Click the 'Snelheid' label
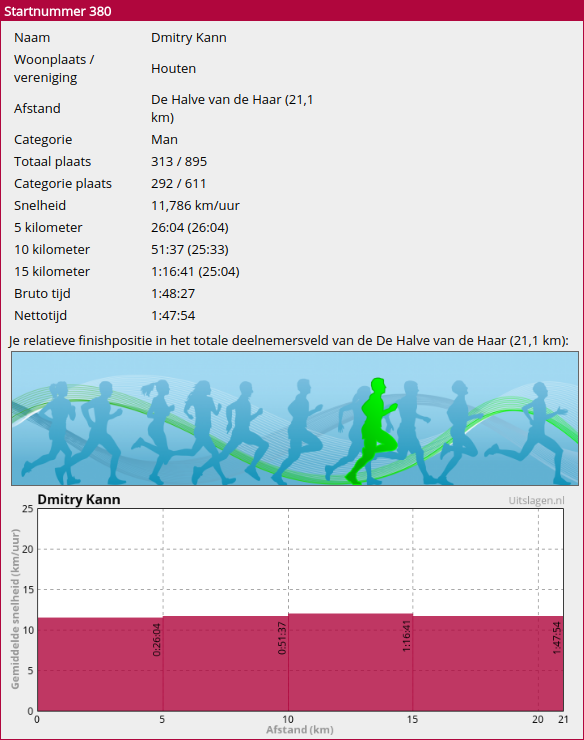This screenshot has height=740, width=584. point(40,206)
